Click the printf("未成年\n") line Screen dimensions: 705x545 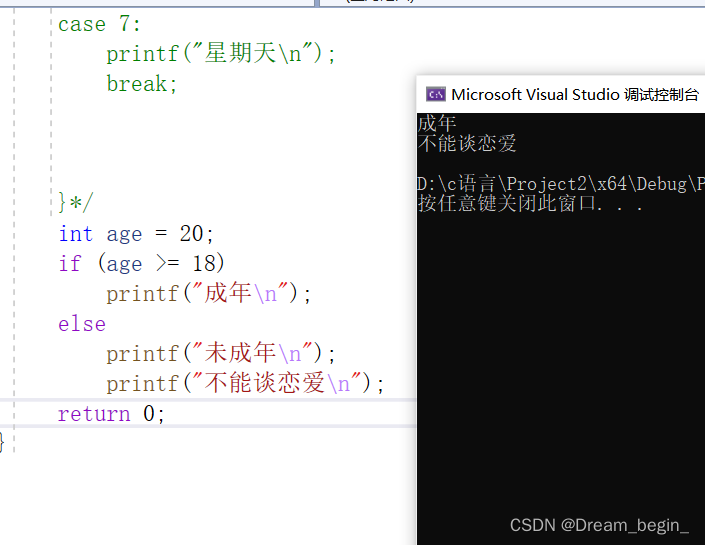click(221, 353)
